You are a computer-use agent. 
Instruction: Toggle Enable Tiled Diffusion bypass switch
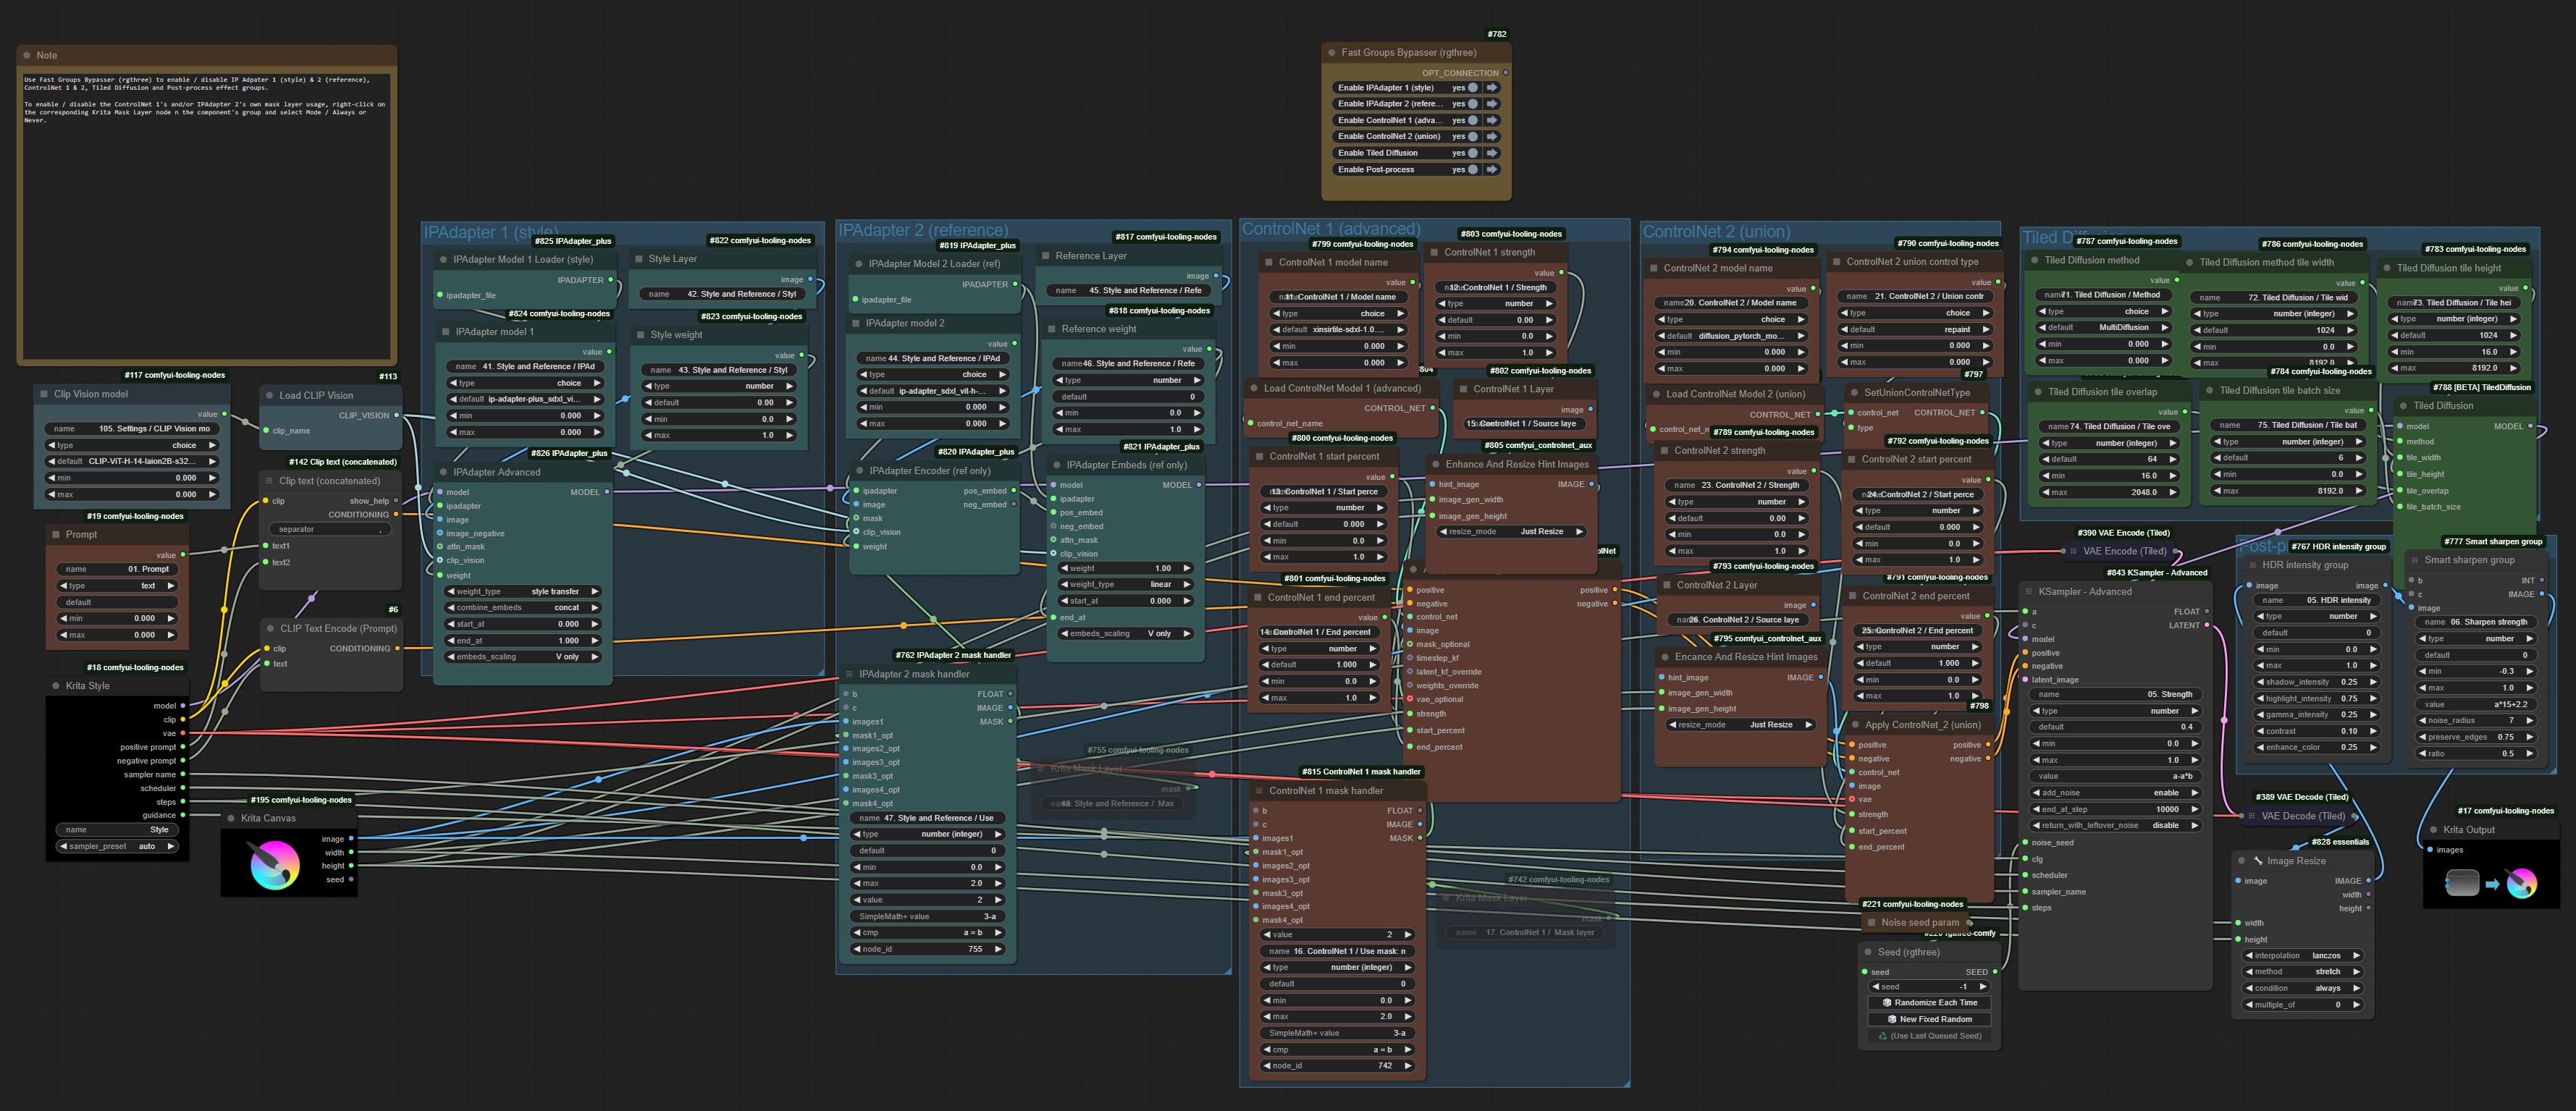1472,153
